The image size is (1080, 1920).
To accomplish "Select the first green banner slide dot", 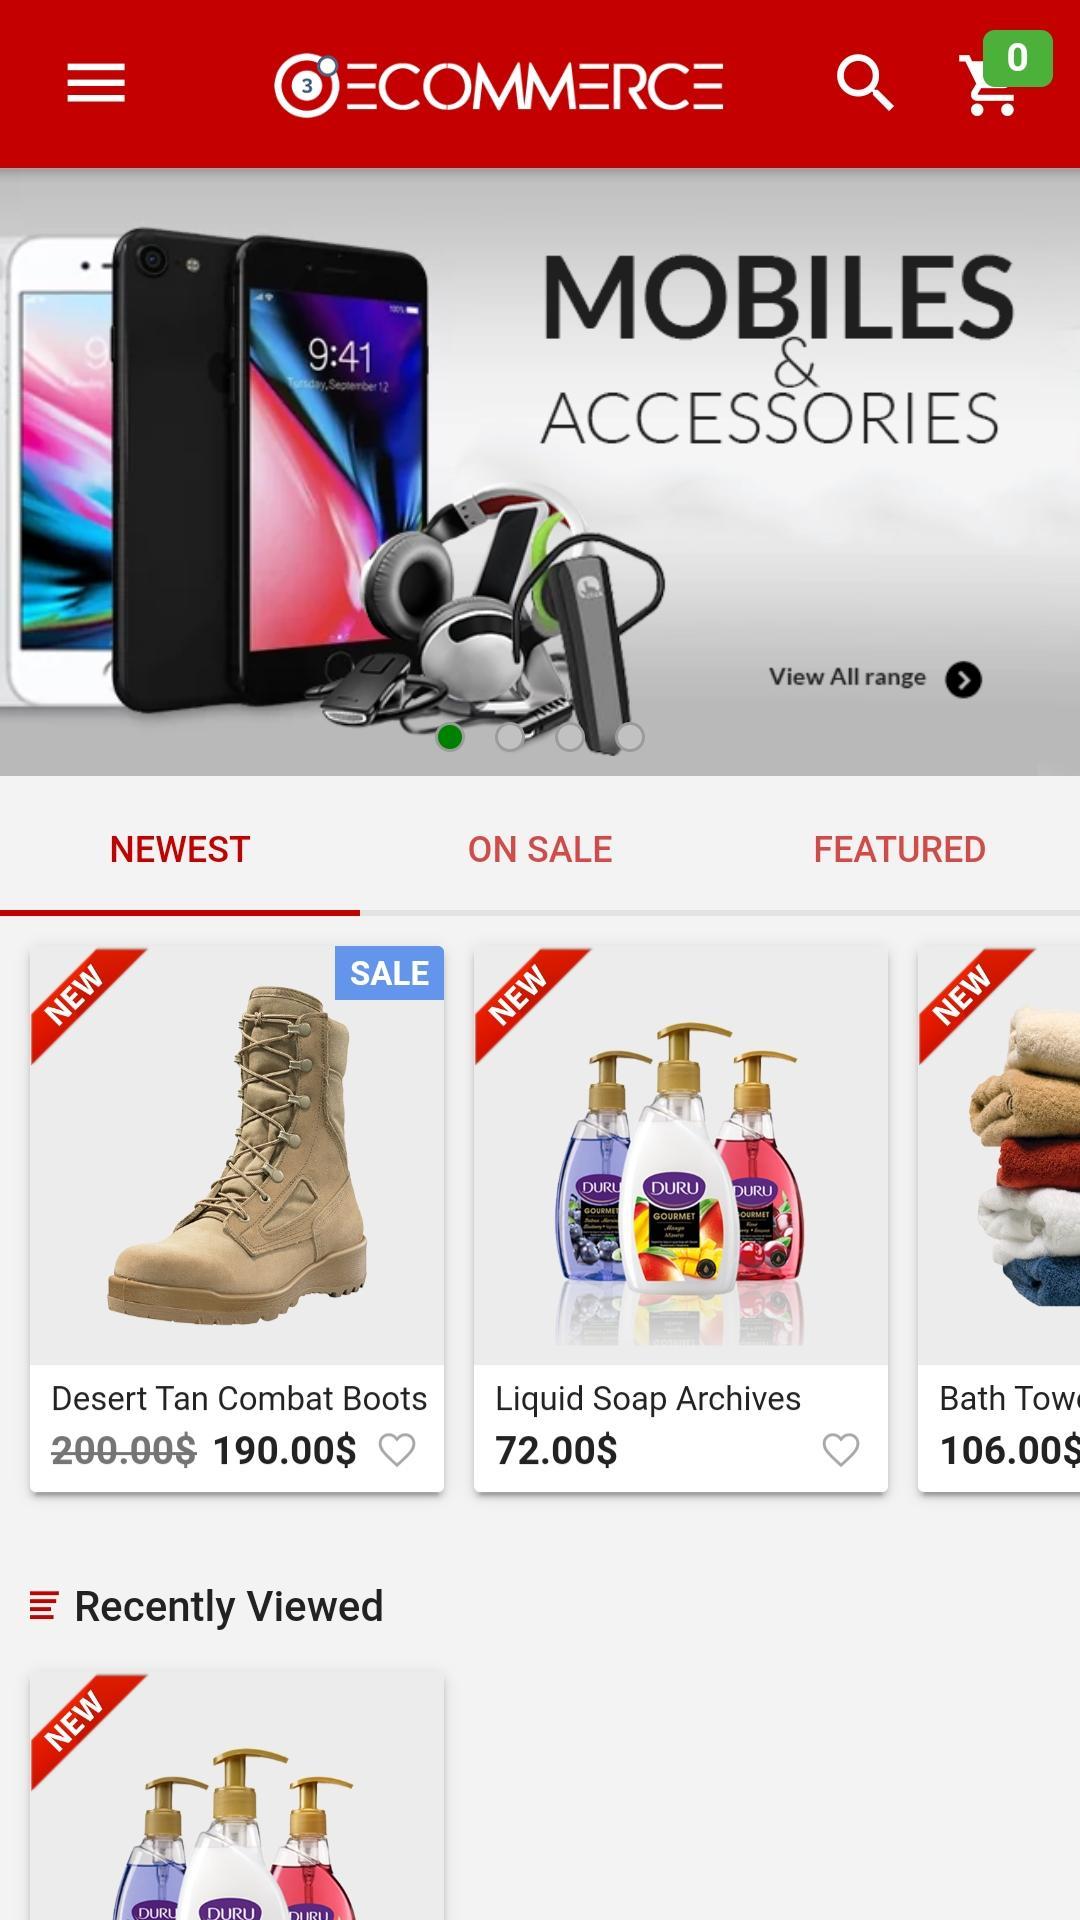I will (x=450, y=737).
